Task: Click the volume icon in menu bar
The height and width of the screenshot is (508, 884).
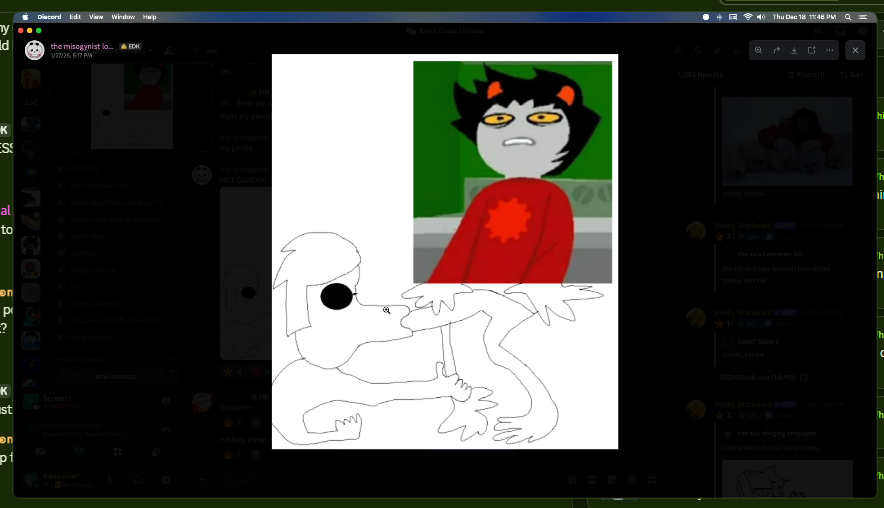Action: (x=761, y=17)
